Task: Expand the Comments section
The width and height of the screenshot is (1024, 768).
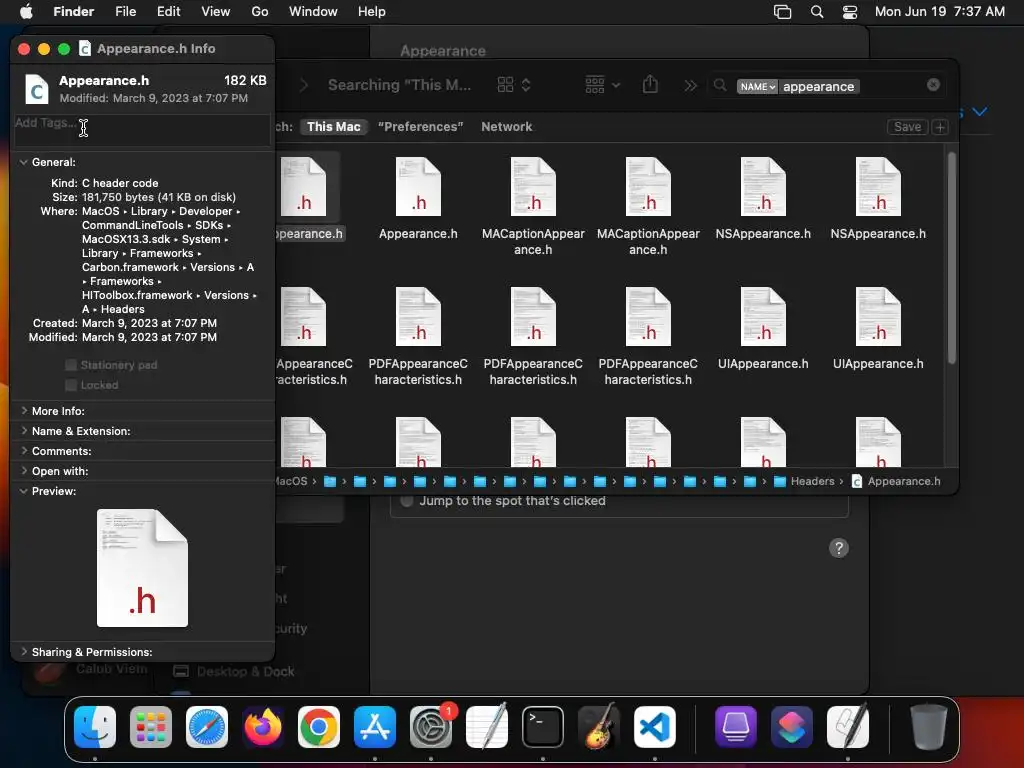Action: click(x=24, y=451)
